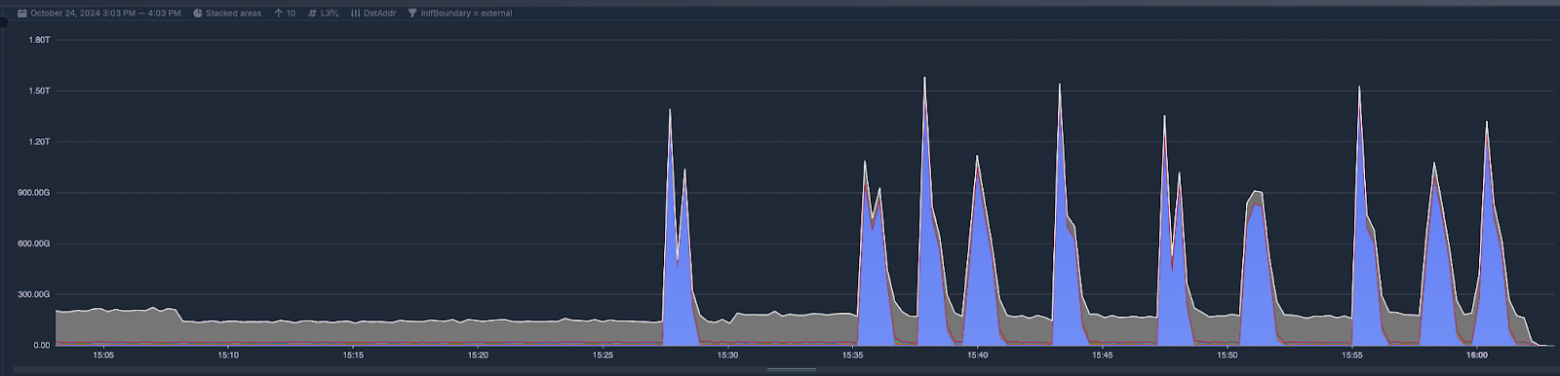This screenshot has height=376, width=1560.
Task: Grab the resize handle below the chart
Action: 791,369
